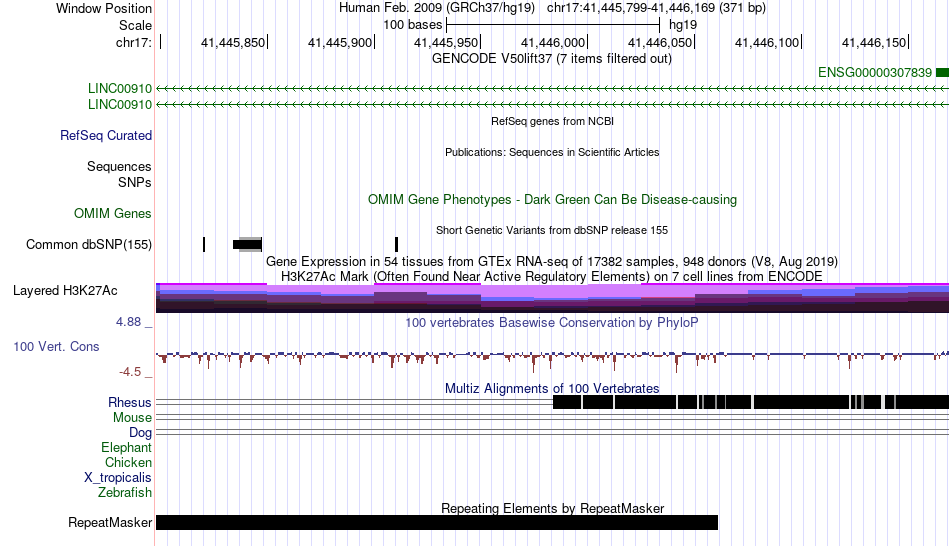The image size is (950, 546).
Task: Select the RepeatMasker track label
Action: [110, 522]
